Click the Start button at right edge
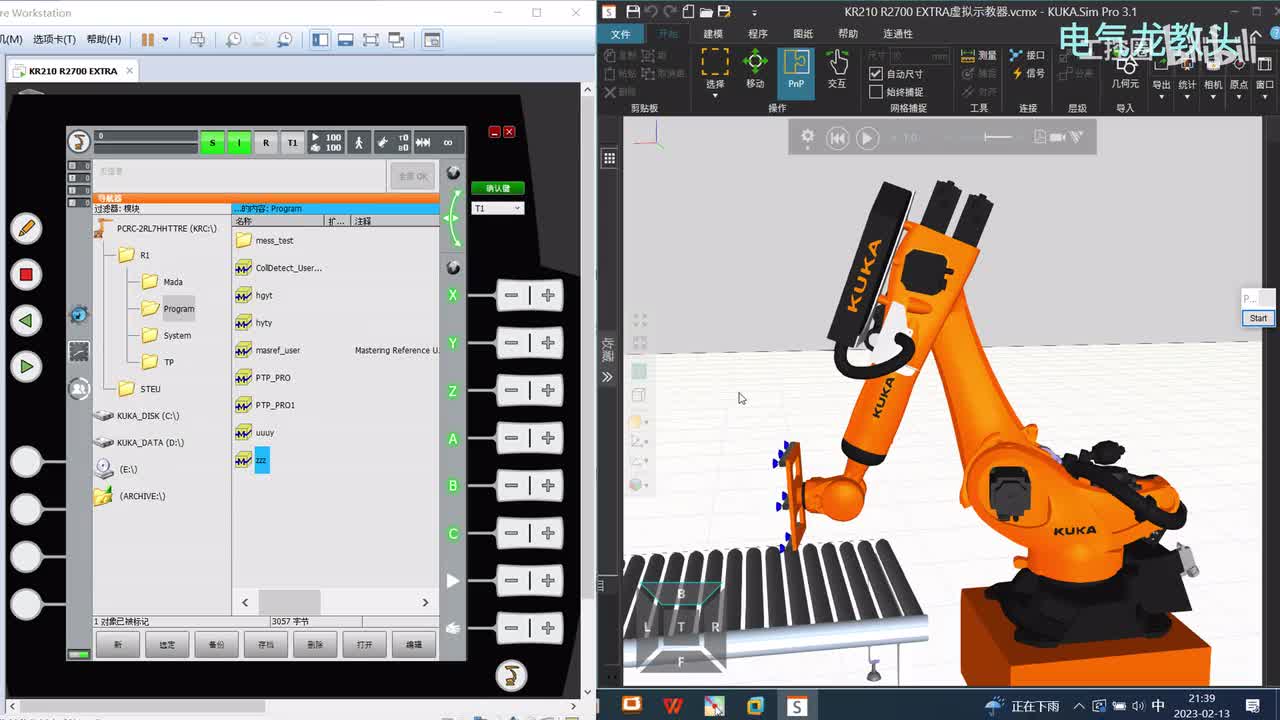The width and height of the screenshot is (1280, 720). pos(1258,318)
